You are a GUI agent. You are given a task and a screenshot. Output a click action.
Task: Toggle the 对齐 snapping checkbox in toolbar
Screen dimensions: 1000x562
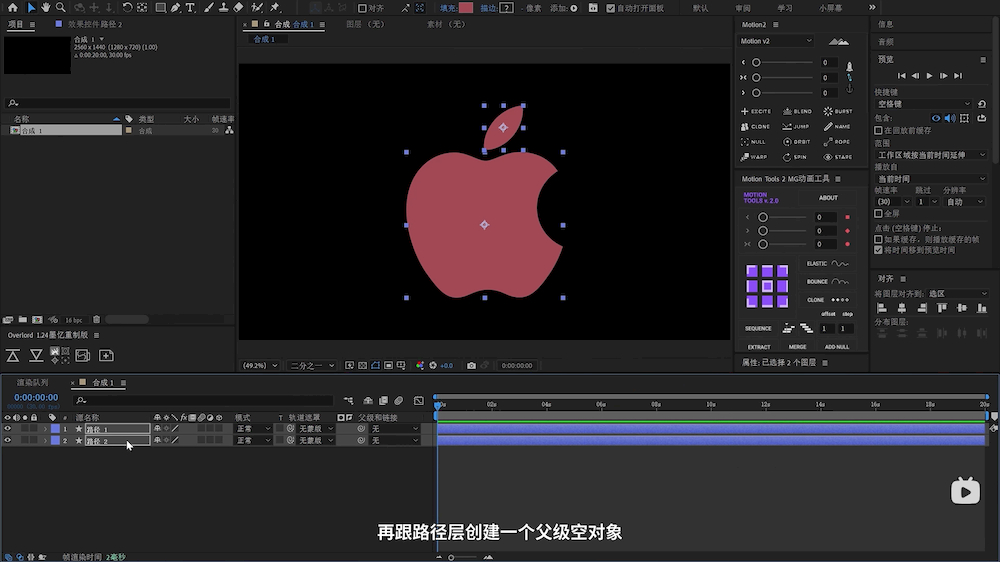tap(362, 8)
